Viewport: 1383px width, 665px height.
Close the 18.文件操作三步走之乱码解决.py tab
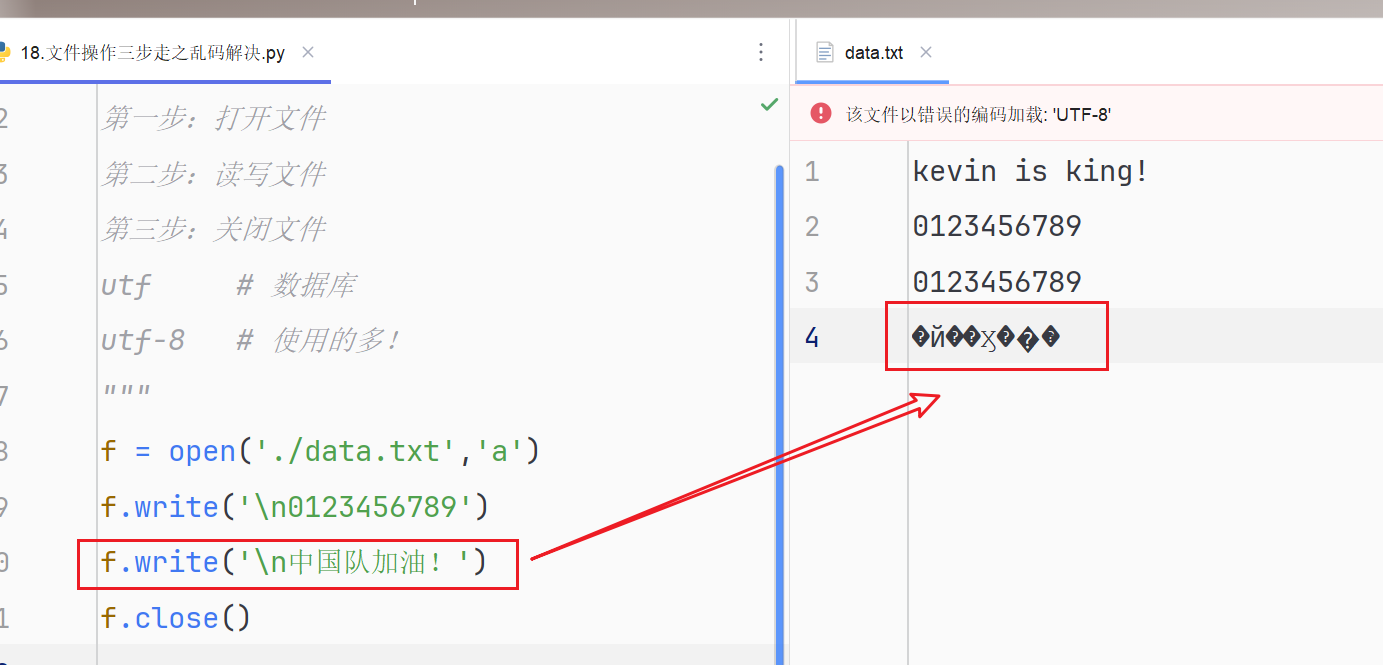pos(308,52)
